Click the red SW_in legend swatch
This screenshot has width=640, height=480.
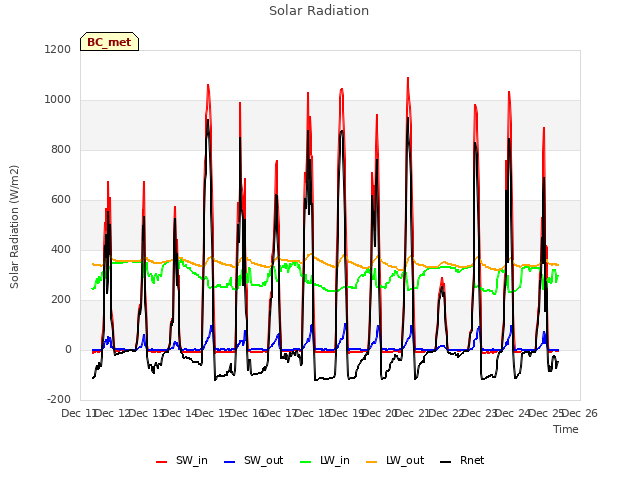click(x=162, y=462)
